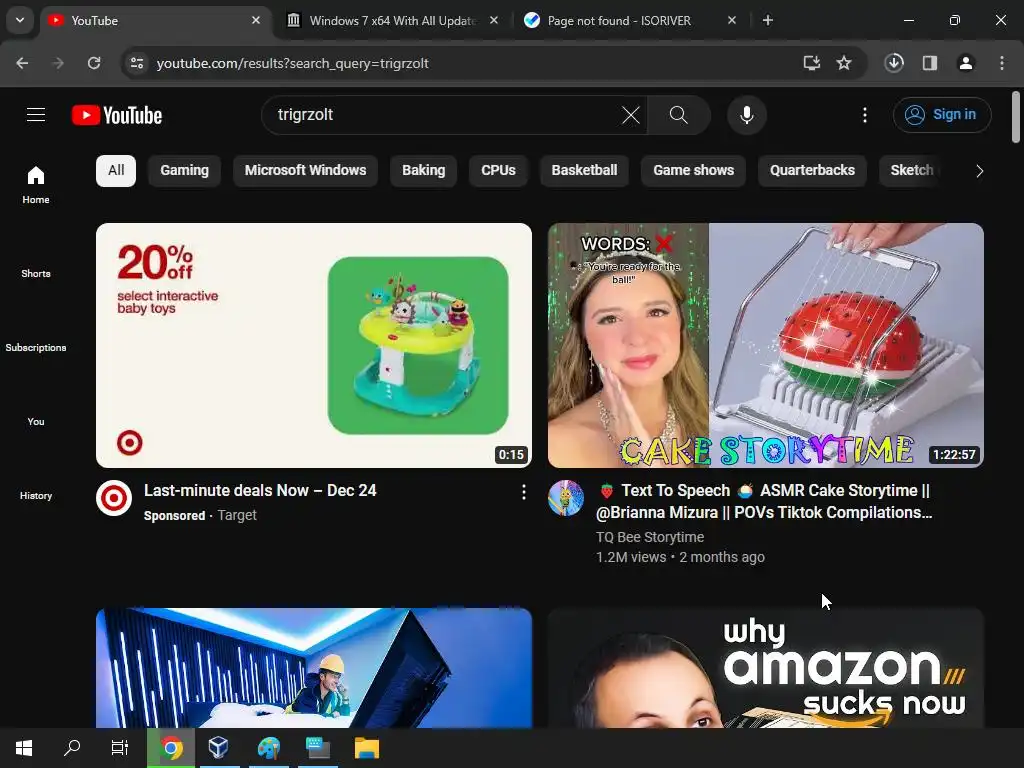Click the TQ Bee Storytime channel avatar

(x=566, y=498)
